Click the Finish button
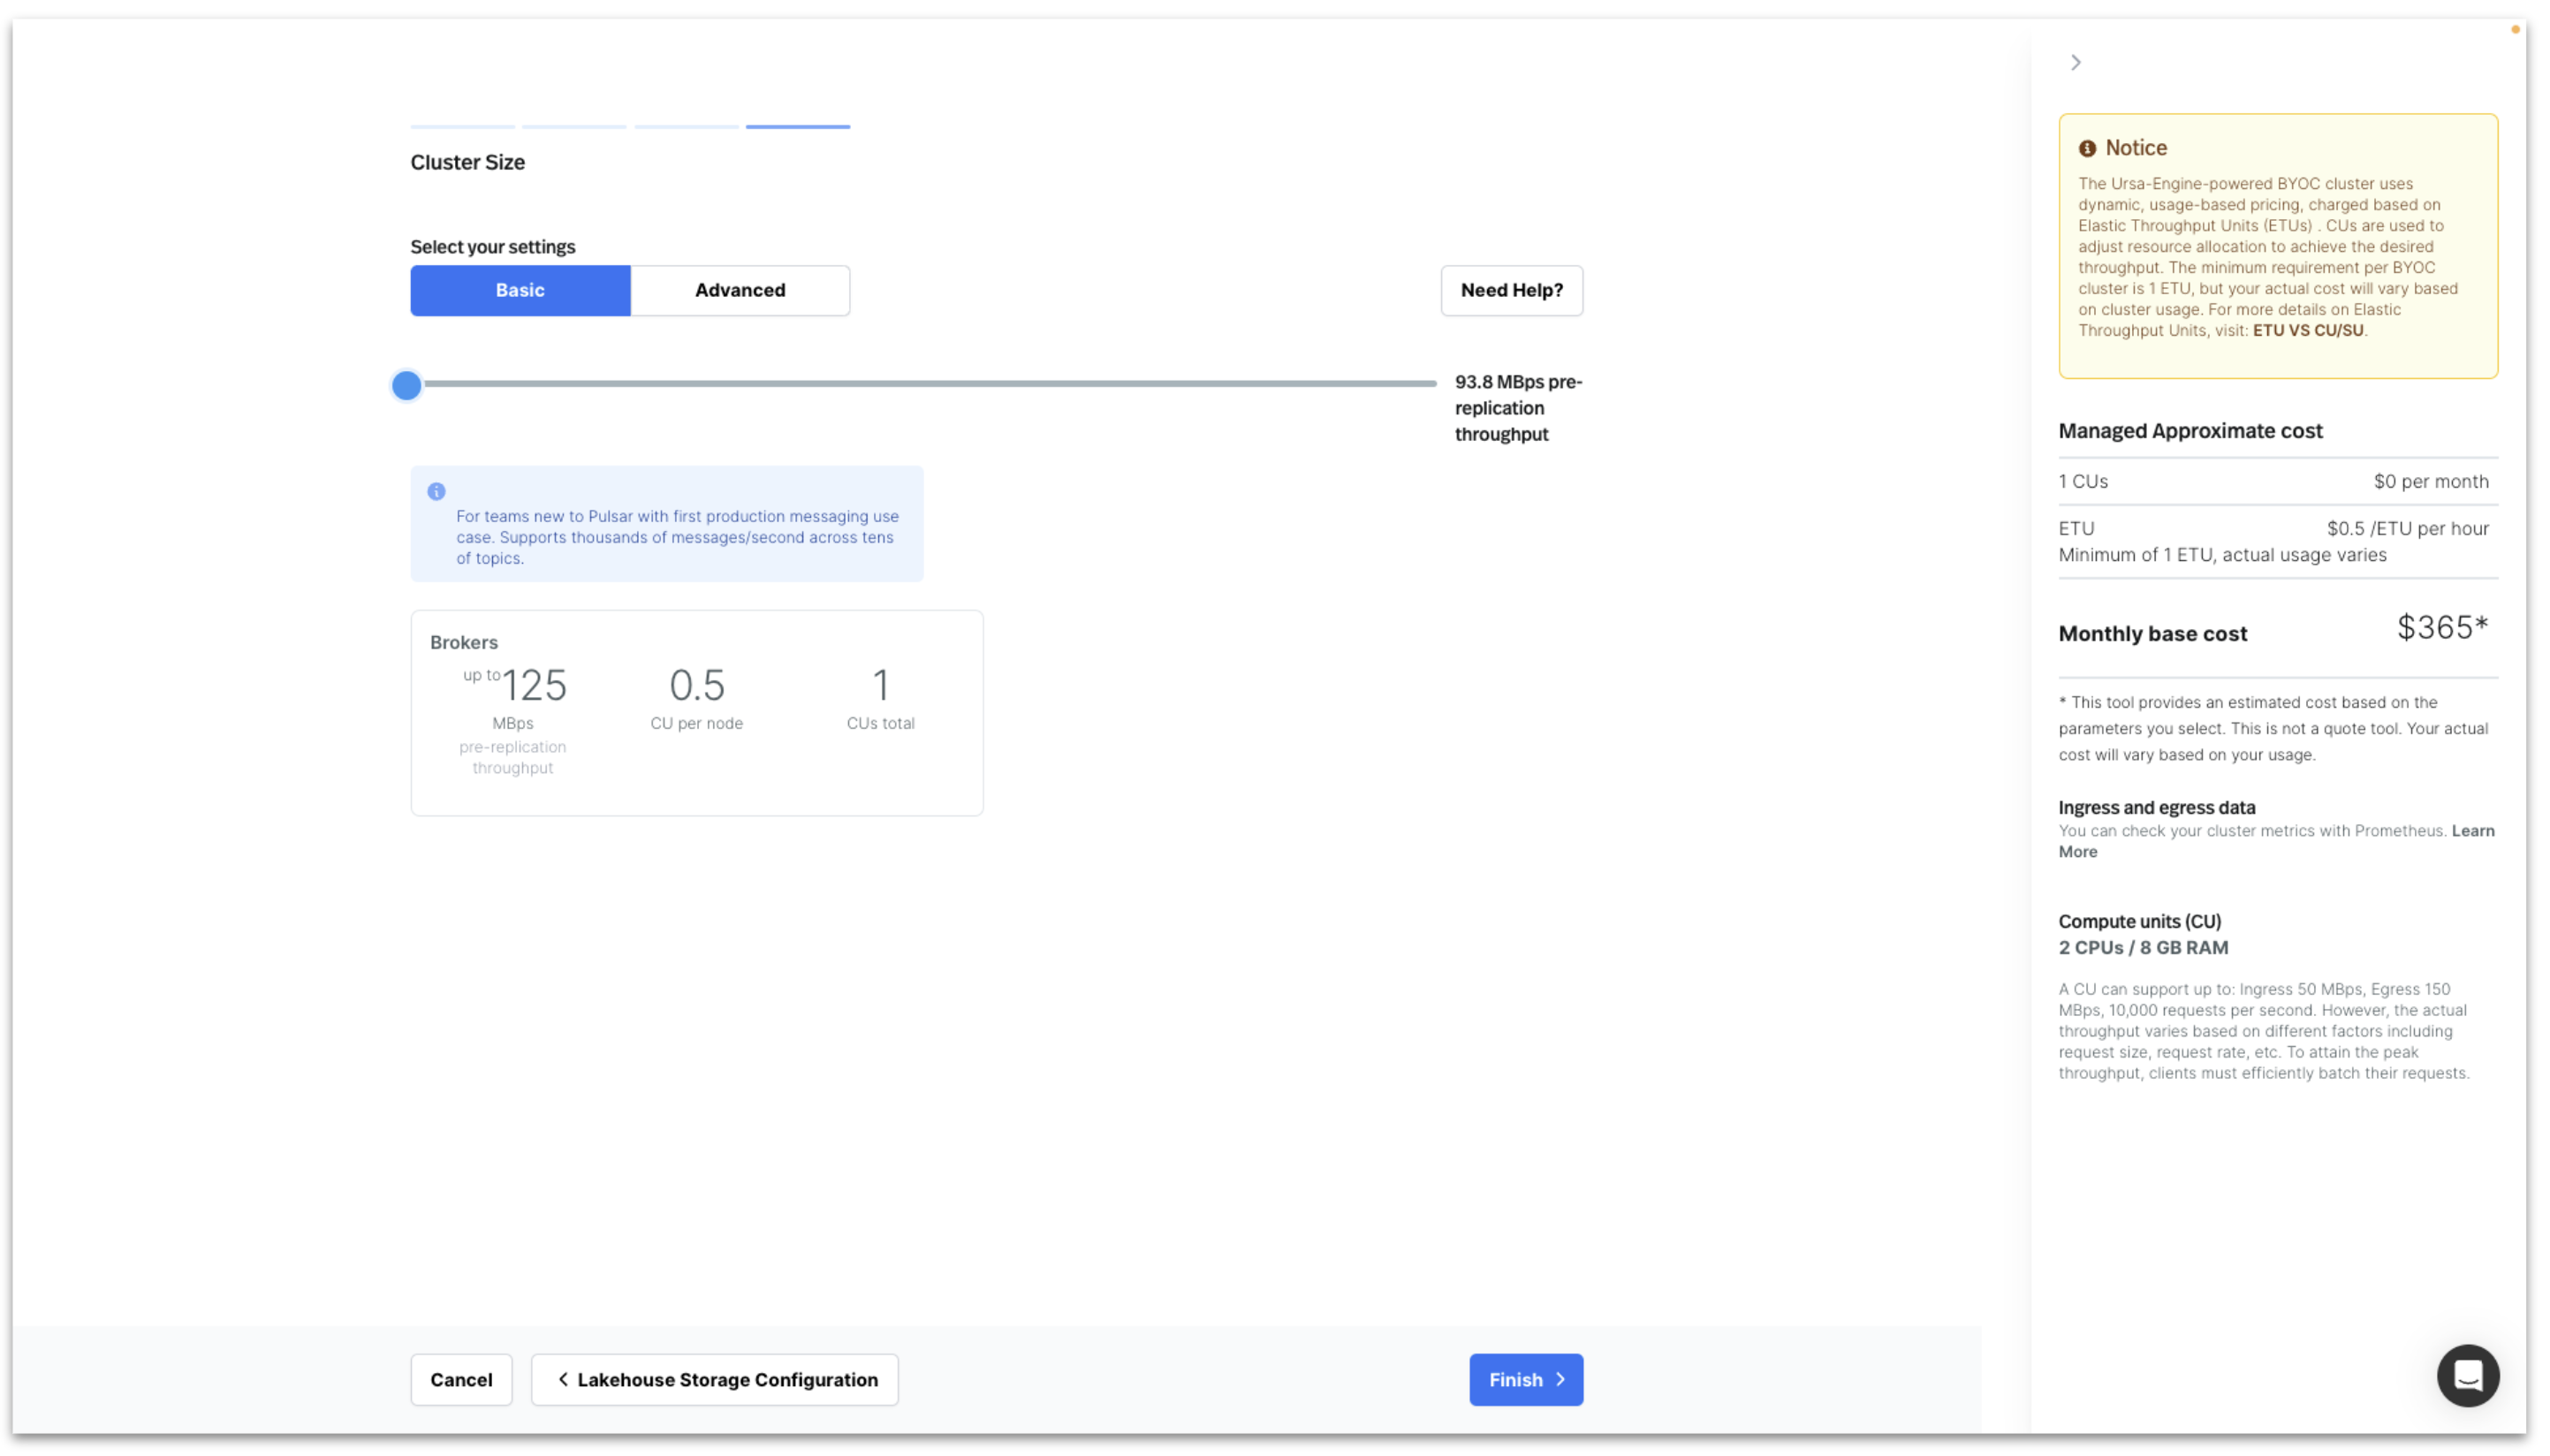 (x=1525, y=1379)
